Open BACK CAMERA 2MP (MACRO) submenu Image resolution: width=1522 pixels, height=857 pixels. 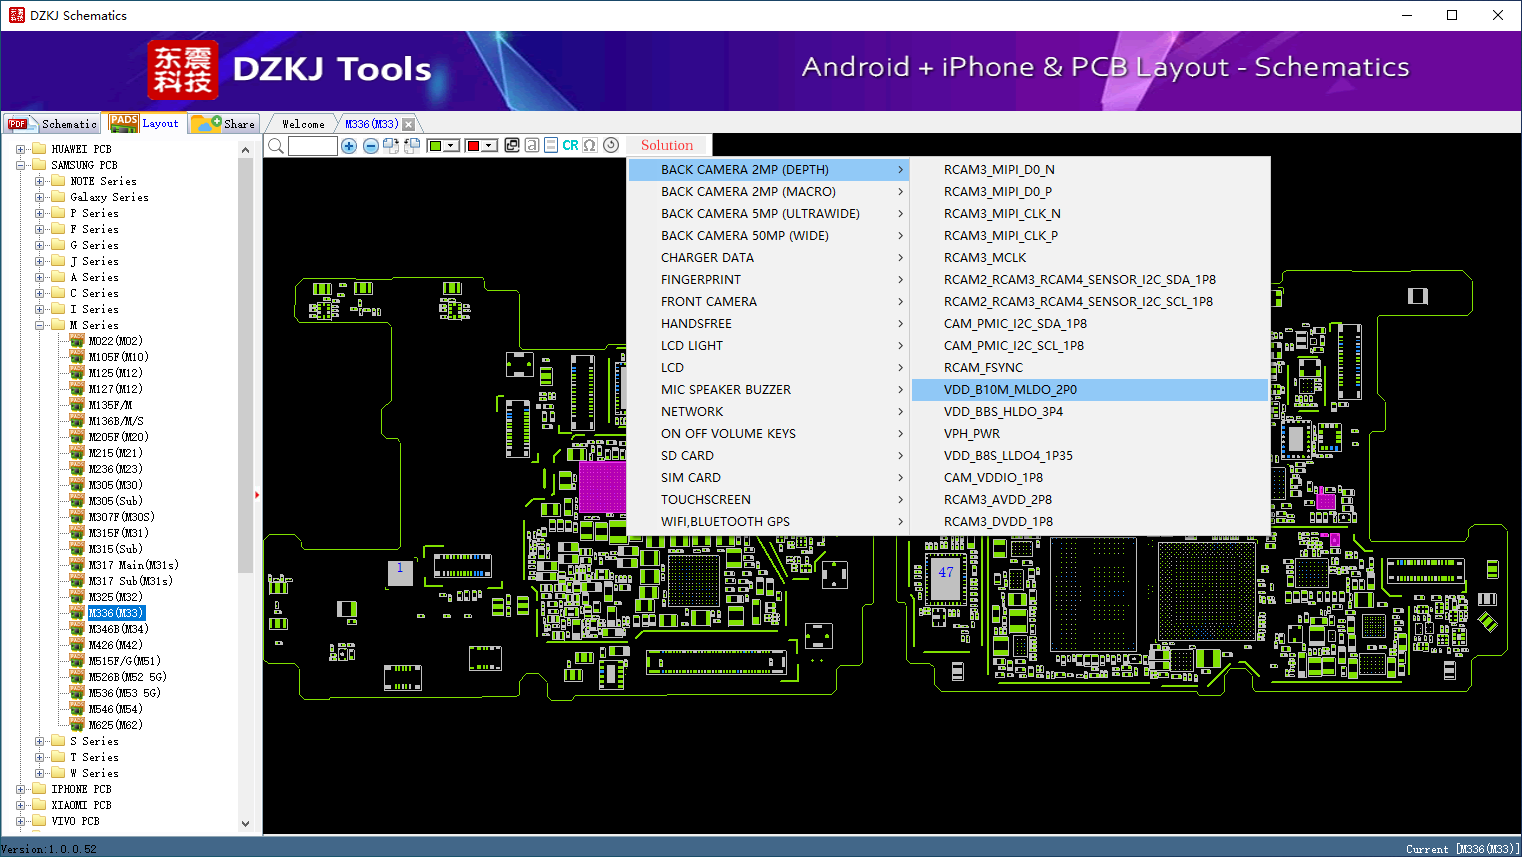[768, 192]
